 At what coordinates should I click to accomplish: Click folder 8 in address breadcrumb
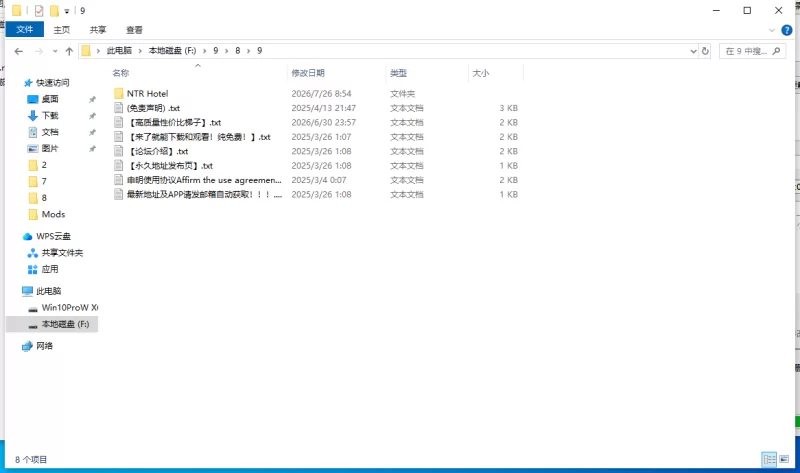point(238,51)
